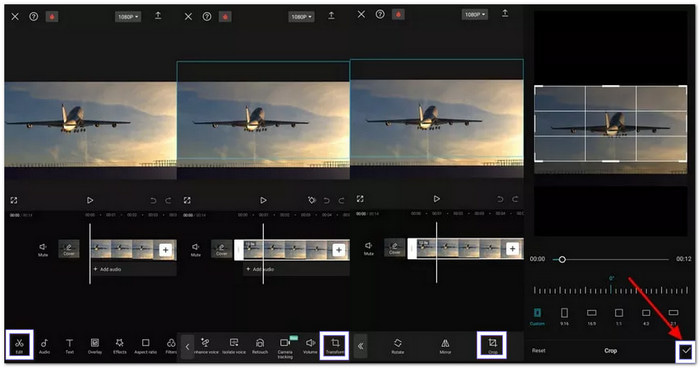Select the 1:1 crop ratio
Image resolution: width=700 pixels, height=368 pixels.
619,316
